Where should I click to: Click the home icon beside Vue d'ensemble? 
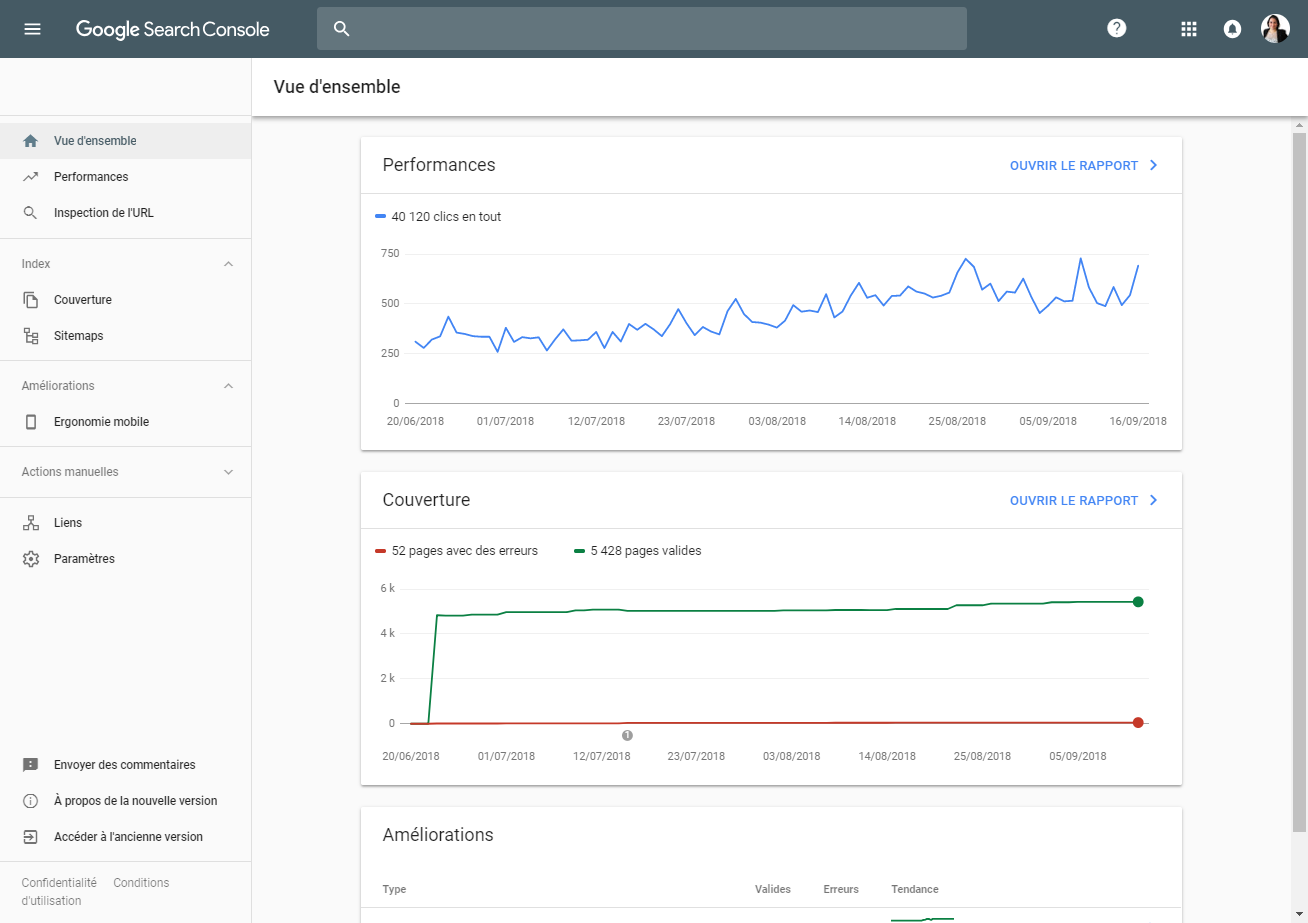(31, 141)
